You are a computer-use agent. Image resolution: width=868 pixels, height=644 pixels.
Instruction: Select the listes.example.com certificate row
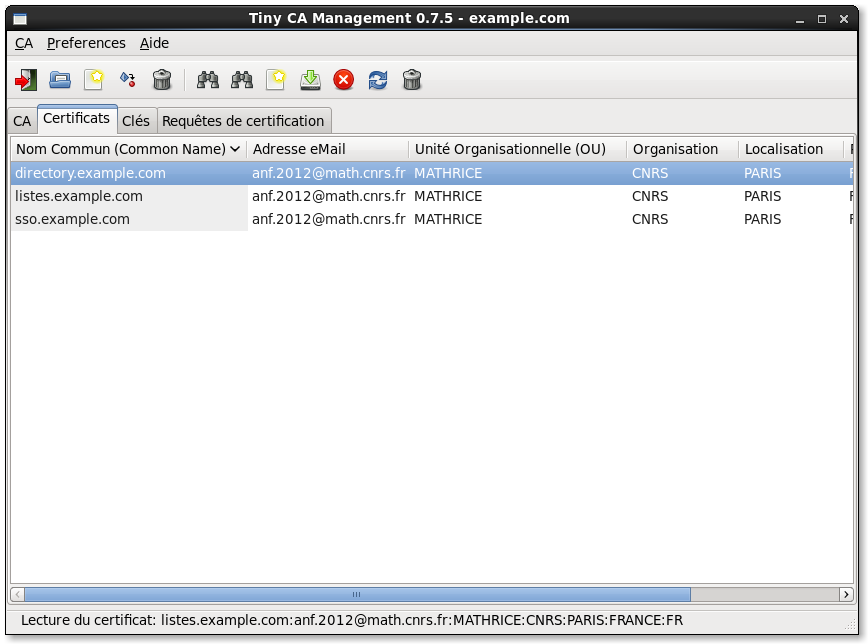tap(432, 196)
